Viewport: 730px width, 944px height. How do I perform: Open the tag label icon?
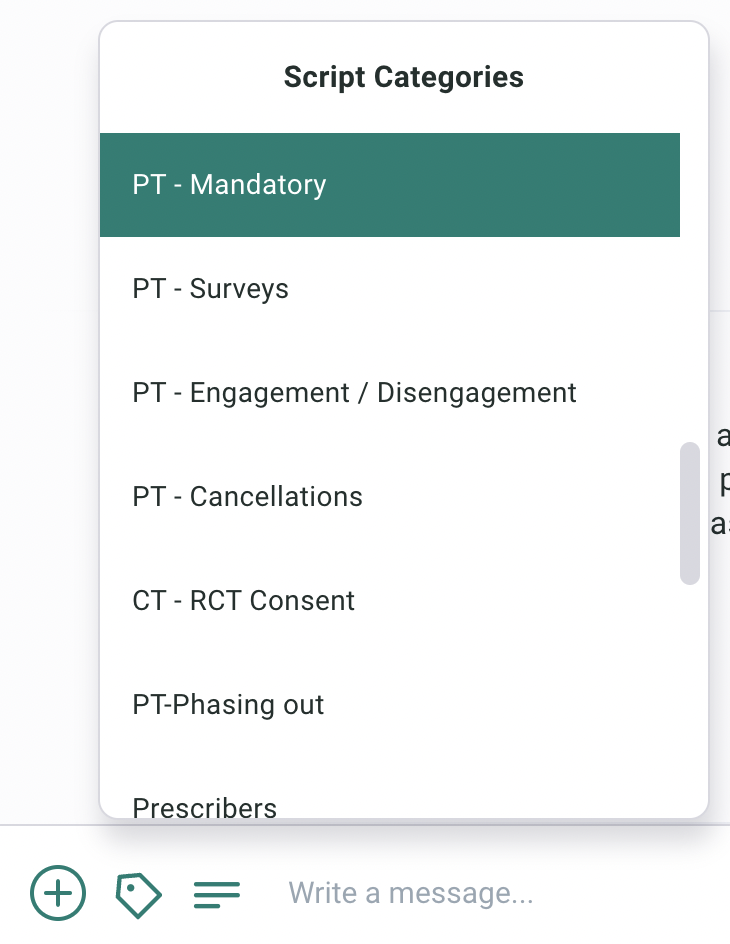[138, 895]
